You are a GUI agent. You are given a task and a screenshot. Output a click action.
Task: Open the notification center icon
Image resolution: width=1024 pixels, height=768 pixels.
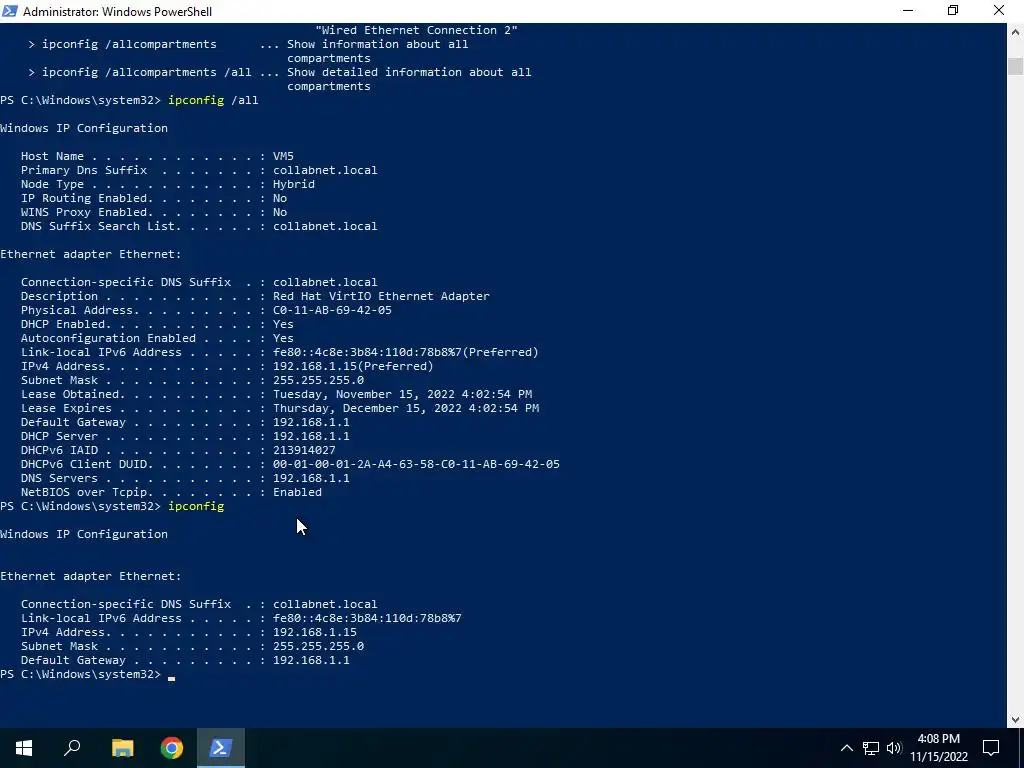pos(991,748)
